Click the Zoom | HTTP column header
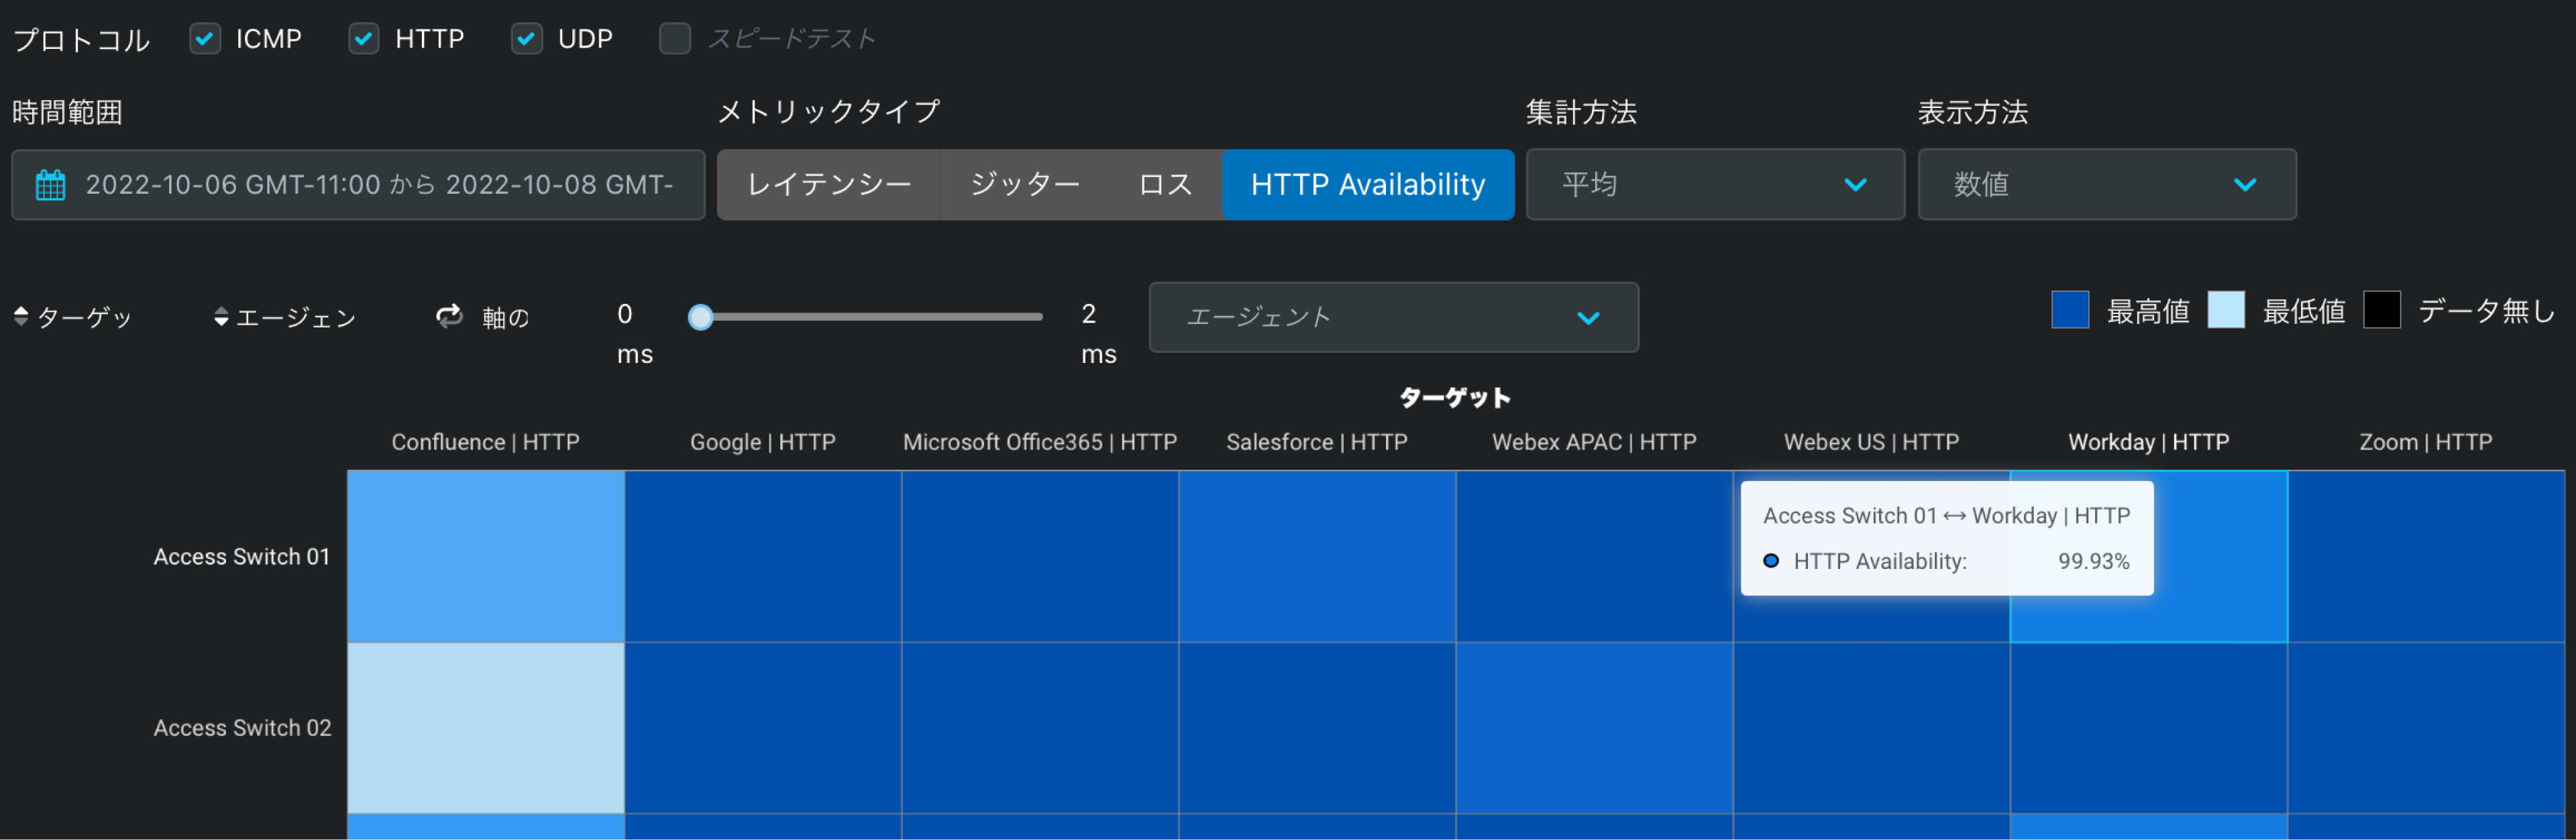Viewport: 2576px width, 840px height. [2425, 442]
